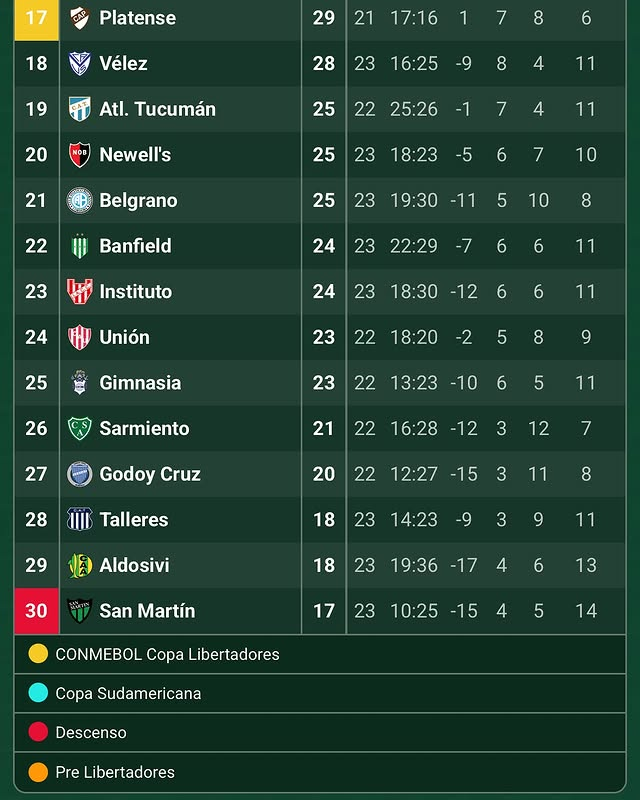The width and height of the screenshot is (640, 800).
Task: Click the Aldosivi yellow-green crest
Action: coord(80,565)
